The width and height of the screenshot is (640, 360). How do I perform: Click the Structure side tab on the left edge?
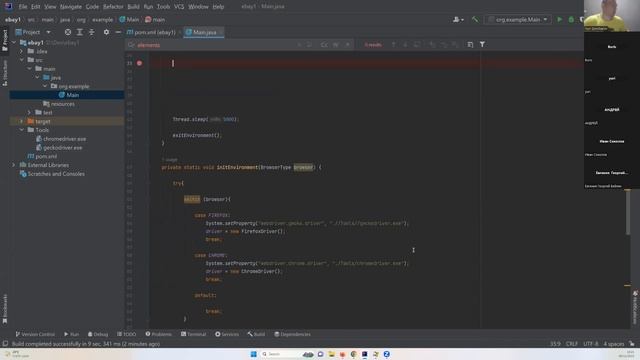pos(5,73)
